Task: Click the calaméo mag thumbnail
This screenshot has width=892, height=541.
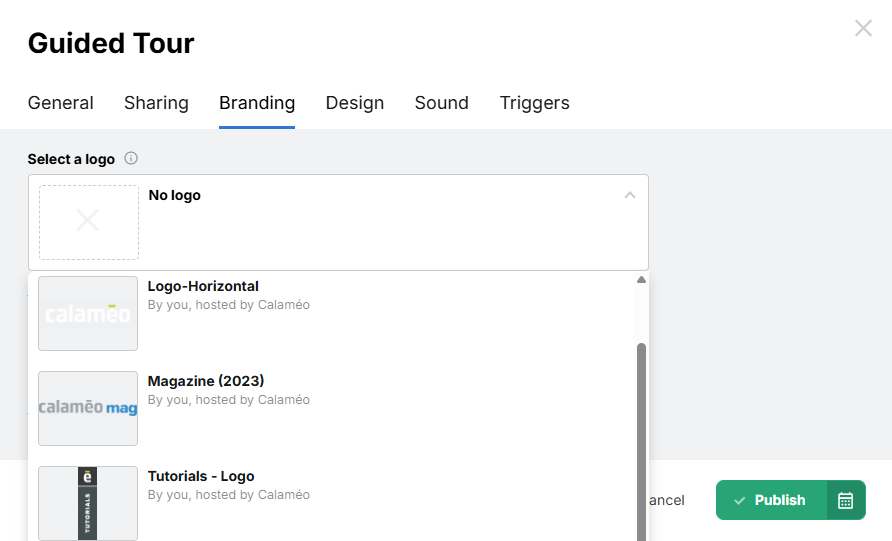Action: (88, 408)
